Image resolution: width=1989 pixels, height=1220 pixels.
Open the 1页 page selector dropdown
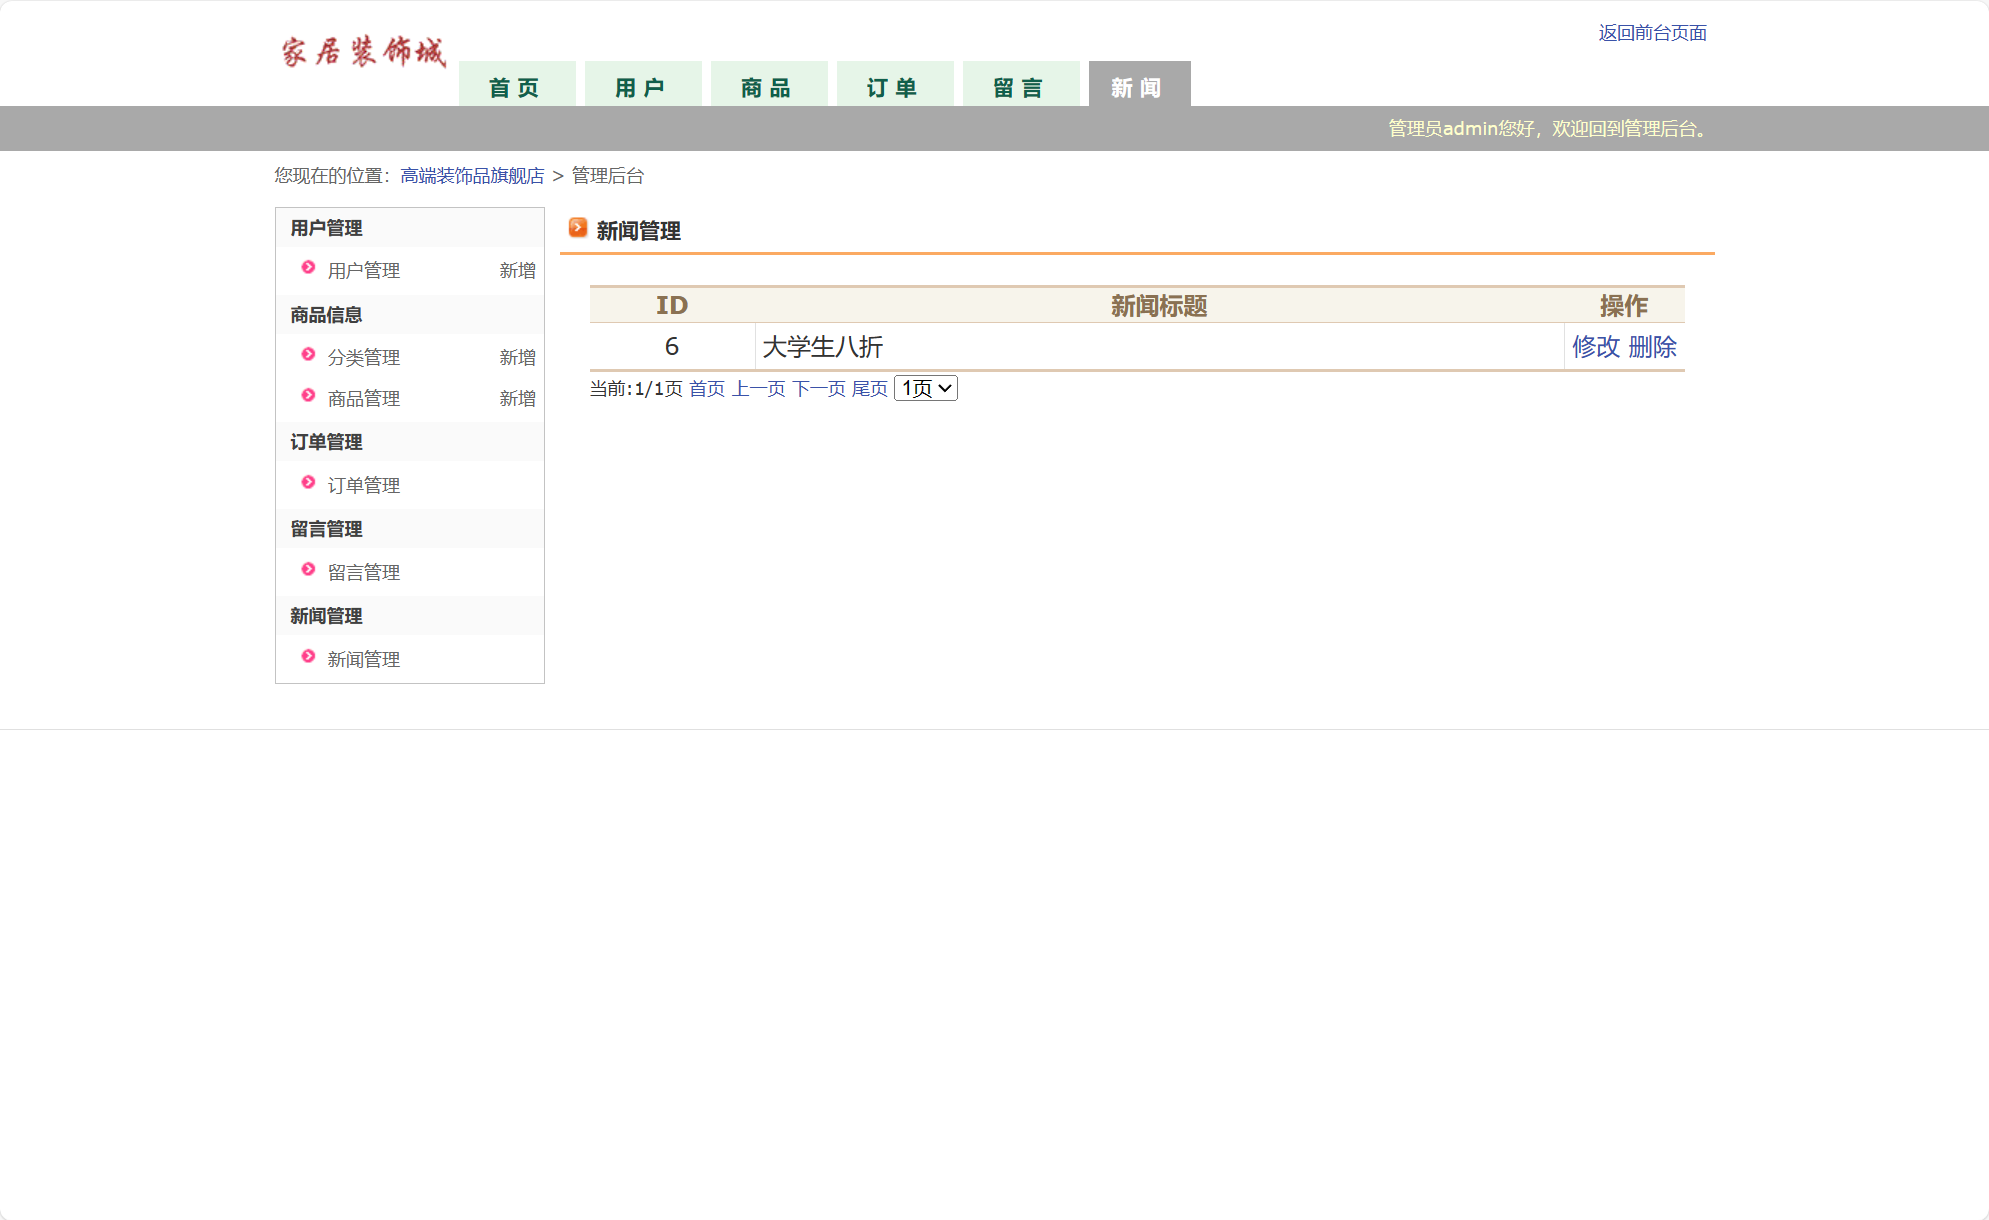pyautogui.click(x=925, y=388)
